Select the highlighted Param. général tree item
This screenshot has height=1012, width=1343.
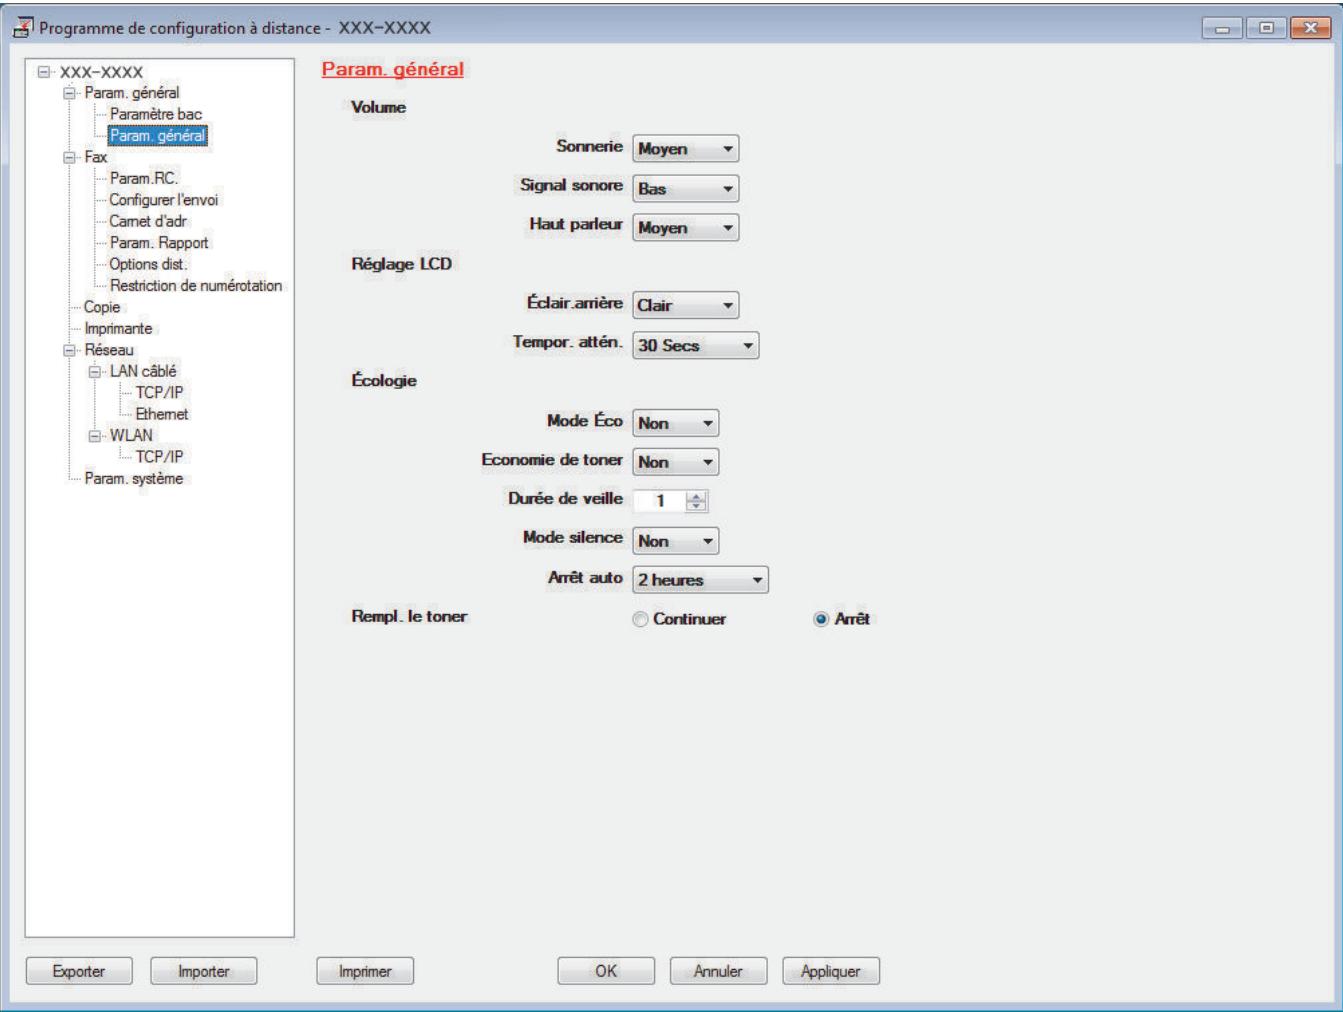point(158,135)
